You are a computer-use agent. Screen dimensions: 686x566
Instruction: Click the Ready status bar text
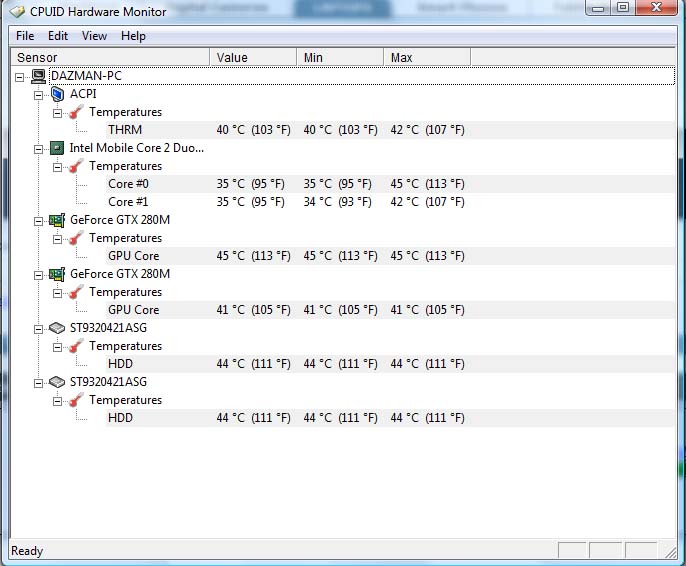[x=27, y=551]
